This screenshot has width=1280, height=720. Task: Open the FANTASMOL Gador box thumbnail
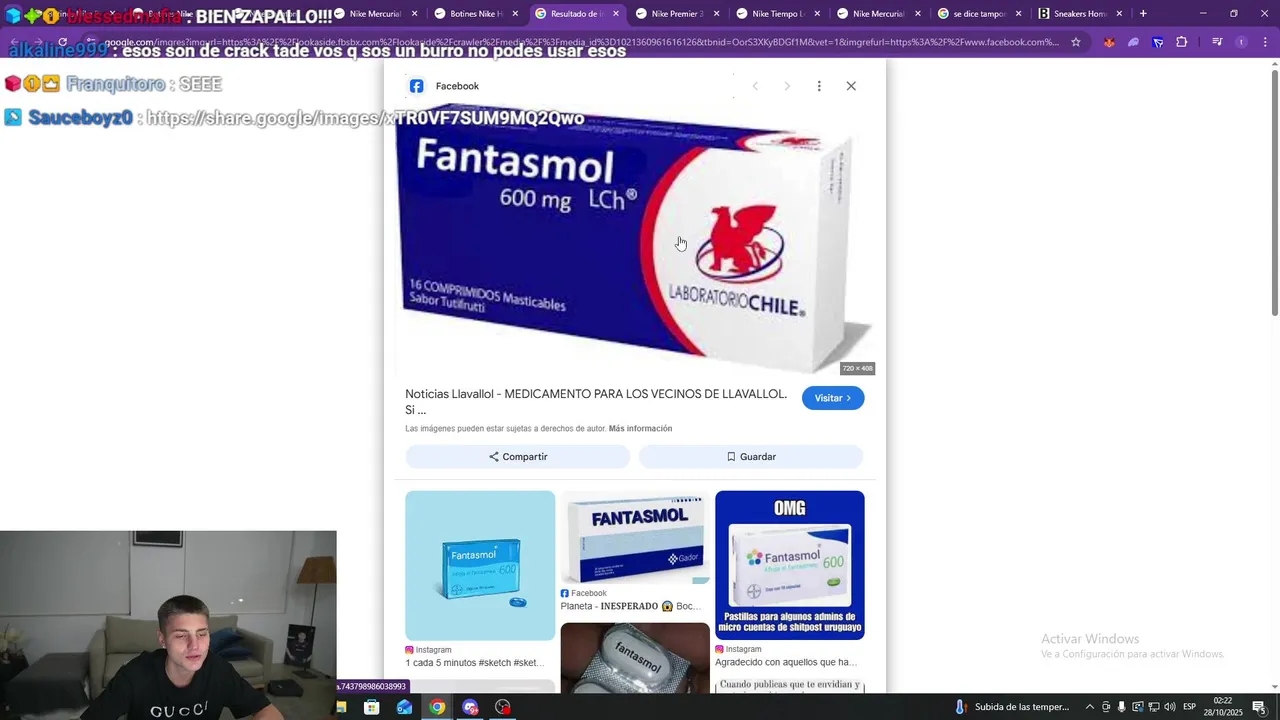coord(635,537)
